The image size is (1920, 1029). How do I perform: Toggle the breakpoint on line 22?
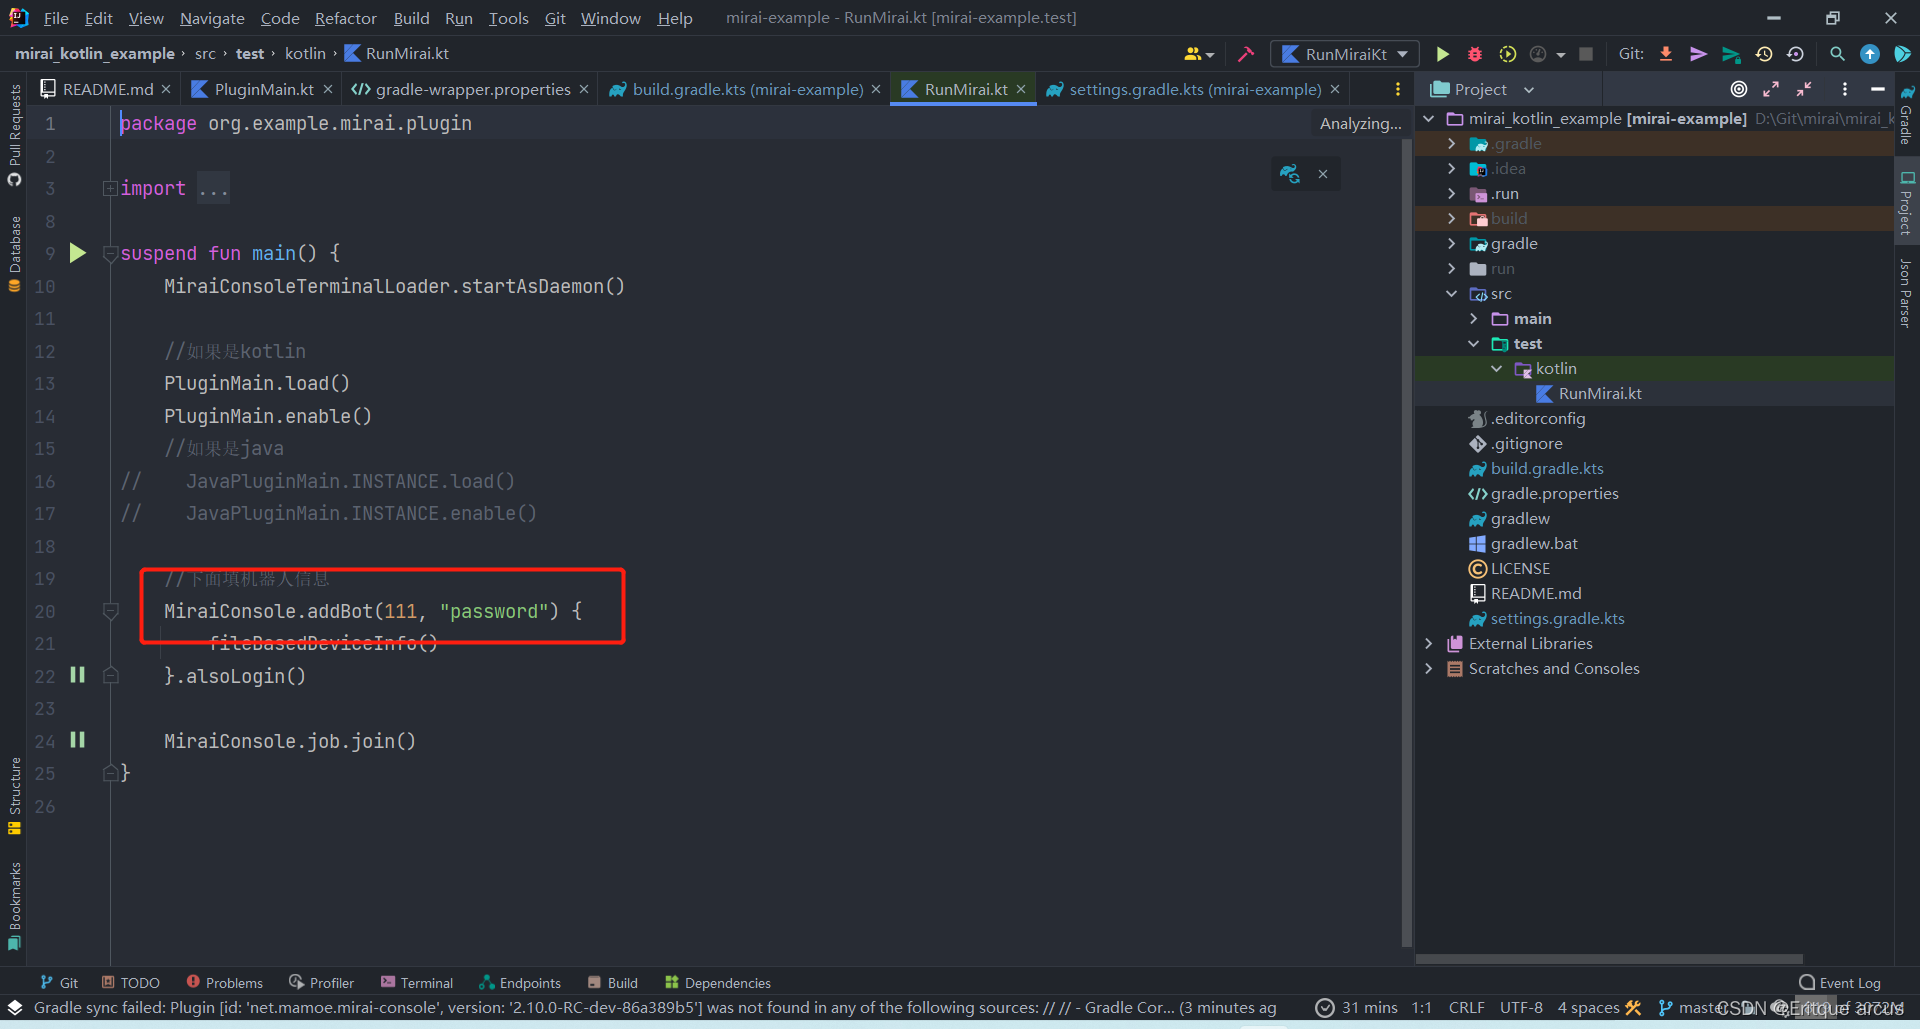tap(78, 675)
